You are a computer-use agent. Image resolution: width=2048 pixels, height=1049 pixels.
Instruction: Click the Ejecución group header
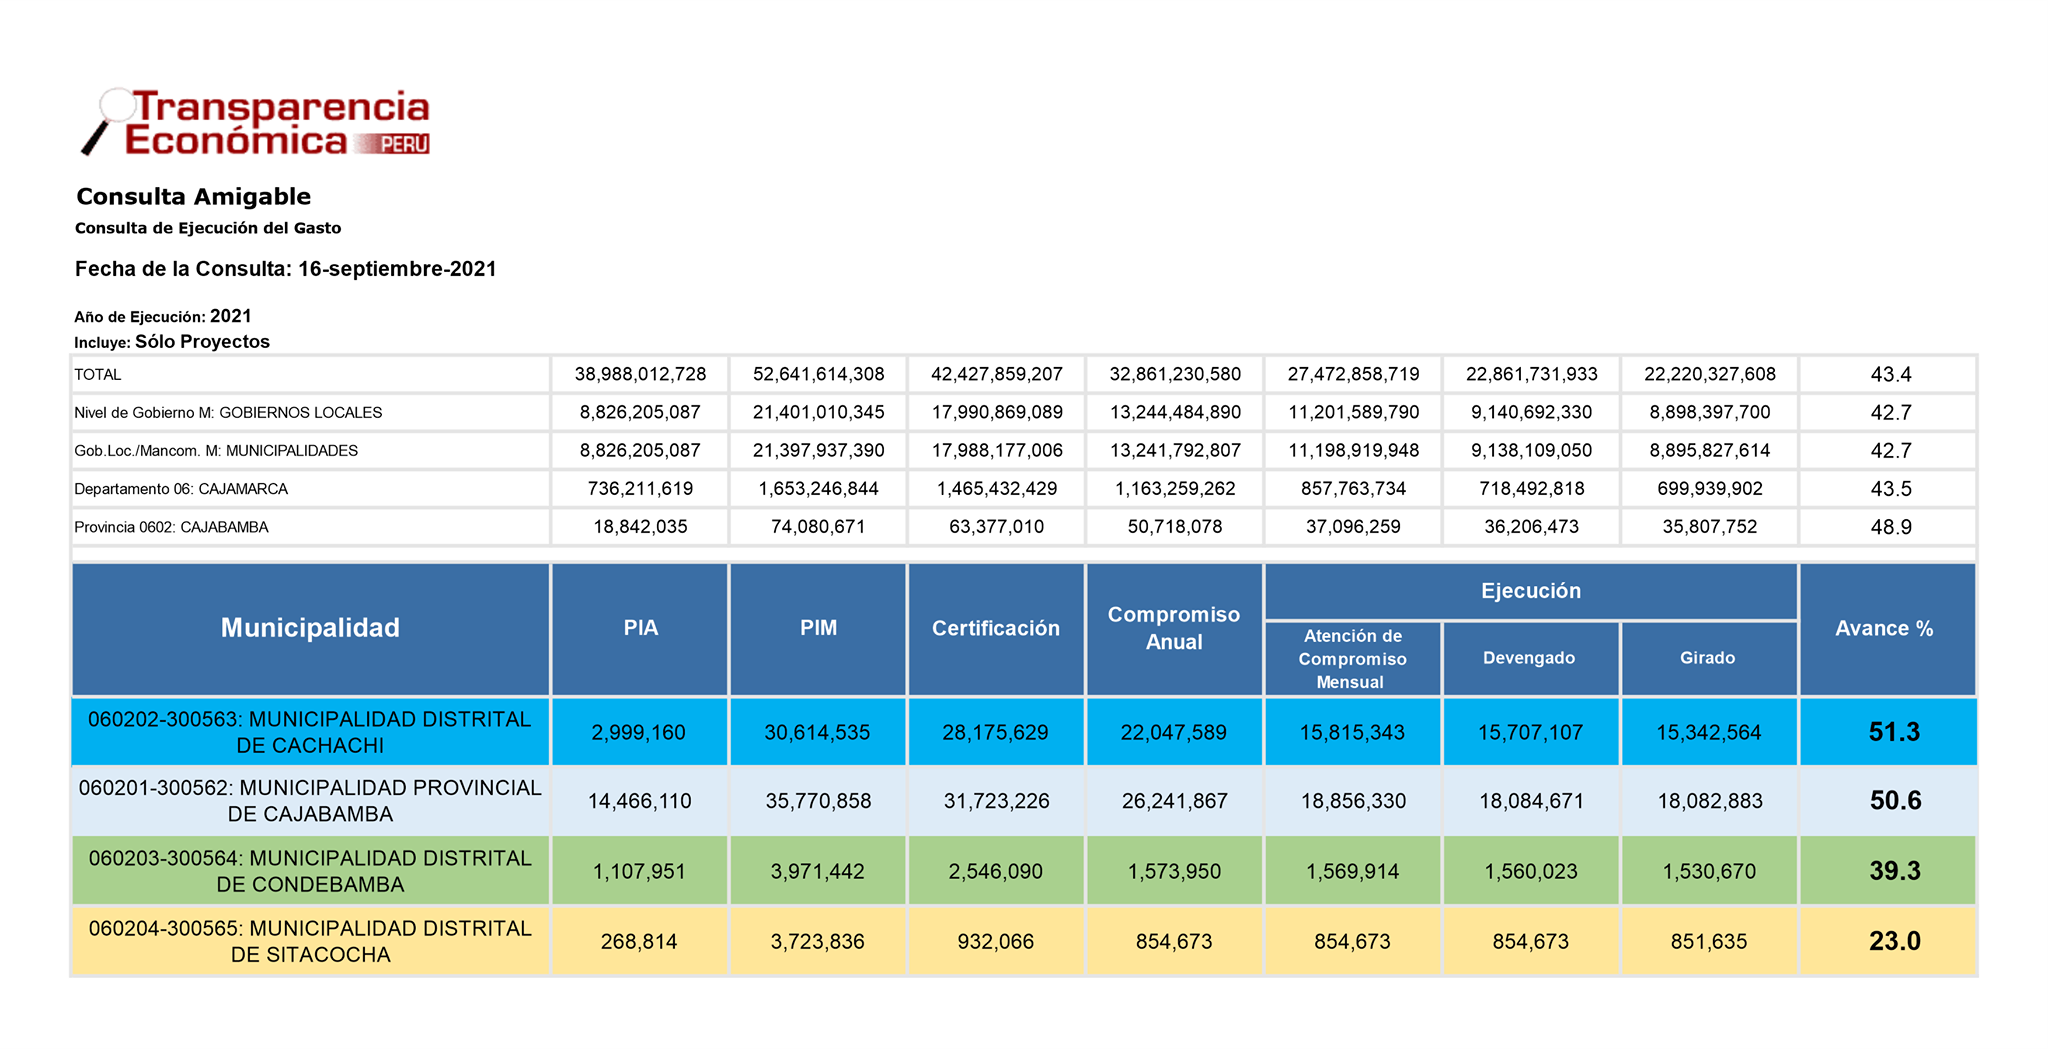pyautogui.click(x=1530, y=591)
